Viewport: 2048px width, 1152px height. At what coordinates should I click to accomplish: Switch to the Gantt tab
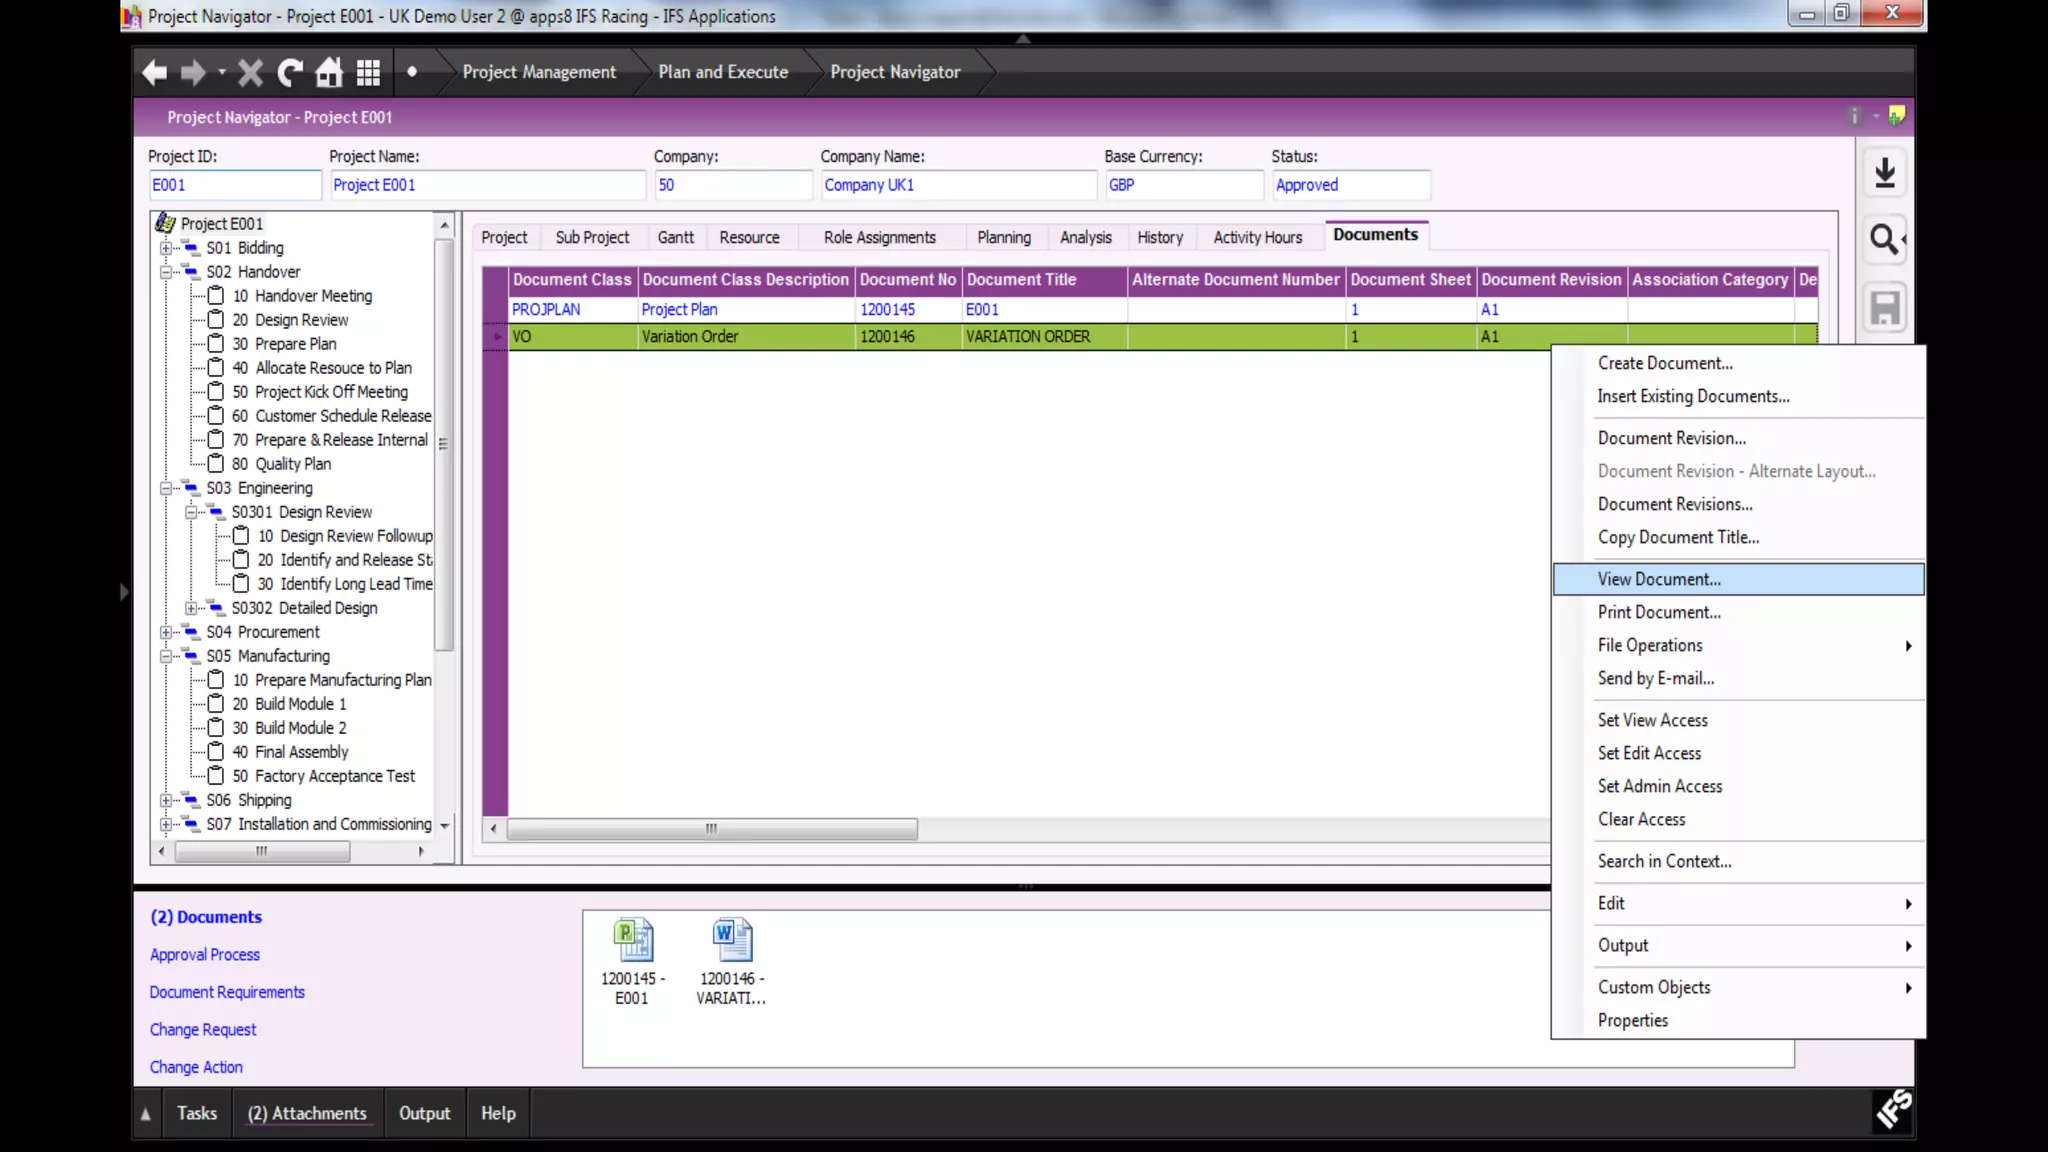(x=675, y=237)
